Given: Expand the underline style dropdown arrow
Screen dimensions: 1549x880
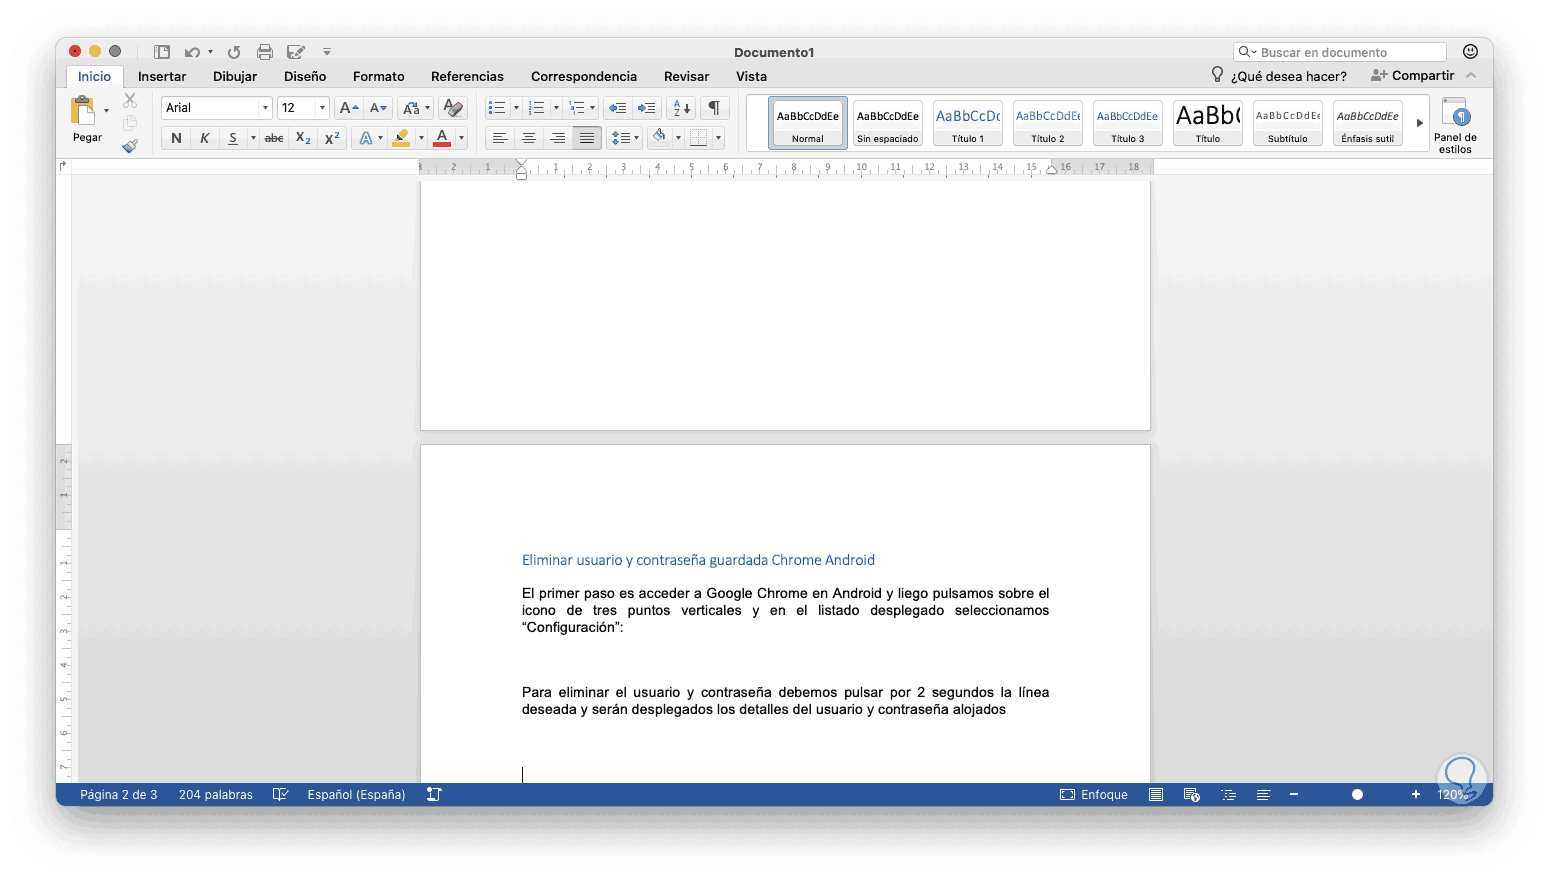Looking at the screenshot, I should 253,138.
